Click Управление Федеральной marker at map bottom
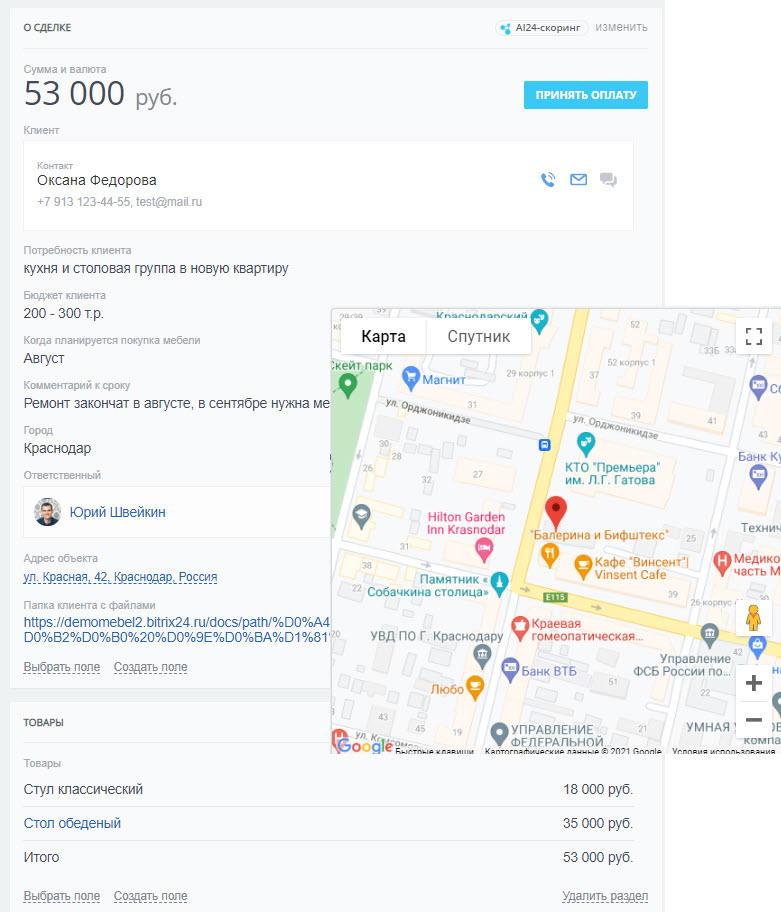781x912 pixels. tap(500, 734)
